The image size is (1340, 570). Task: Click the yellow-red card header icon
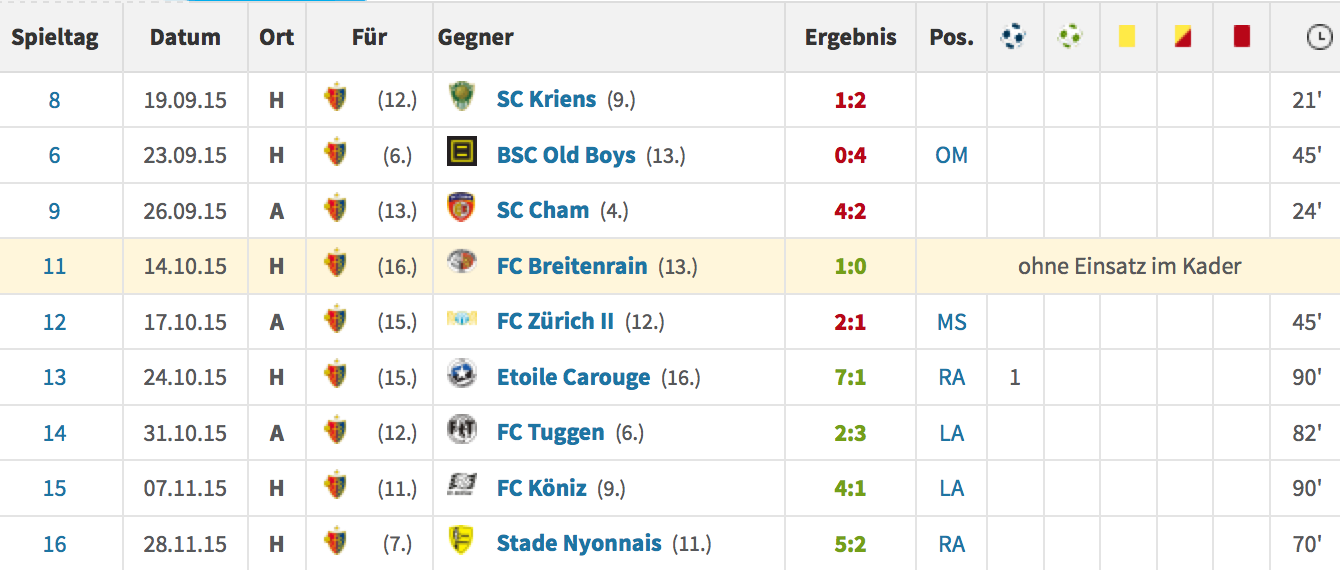point(1184,37)
